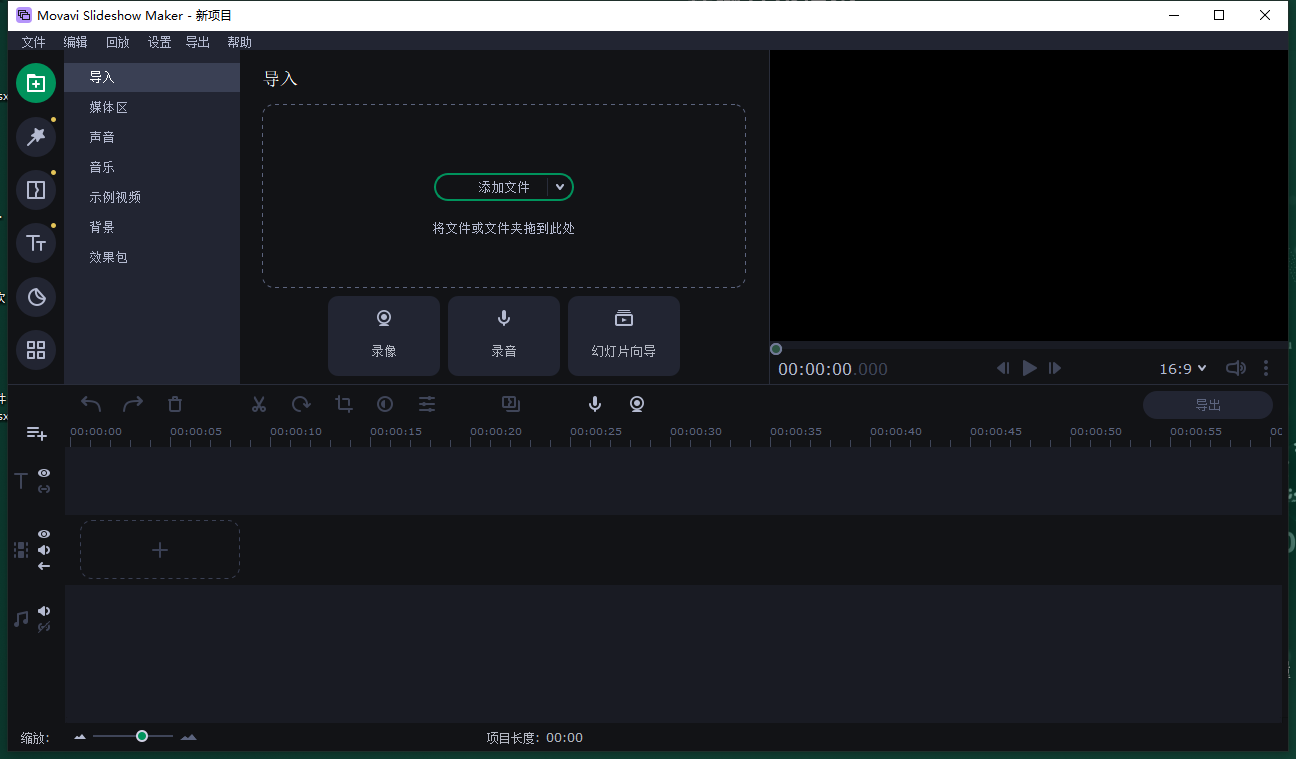The width and height of the screenshot is (1296, 759).
Task: Open the 16:9 aspect ratio dropdown
Action: coord(1183,369)
